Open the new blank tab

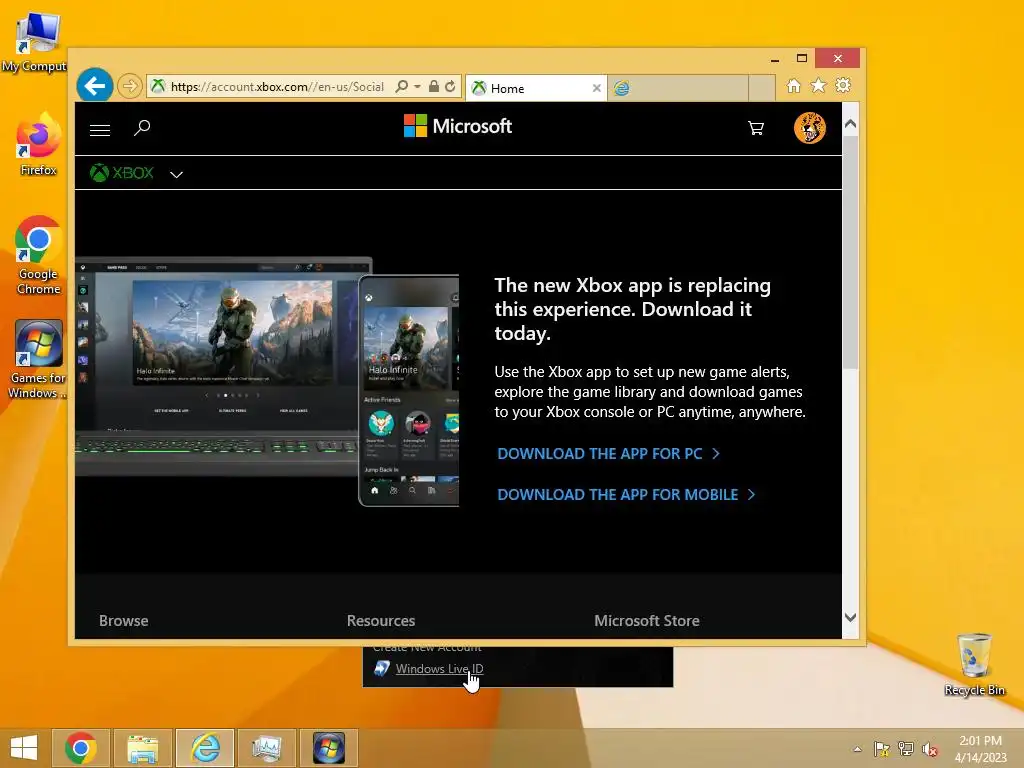coord(678,88)
